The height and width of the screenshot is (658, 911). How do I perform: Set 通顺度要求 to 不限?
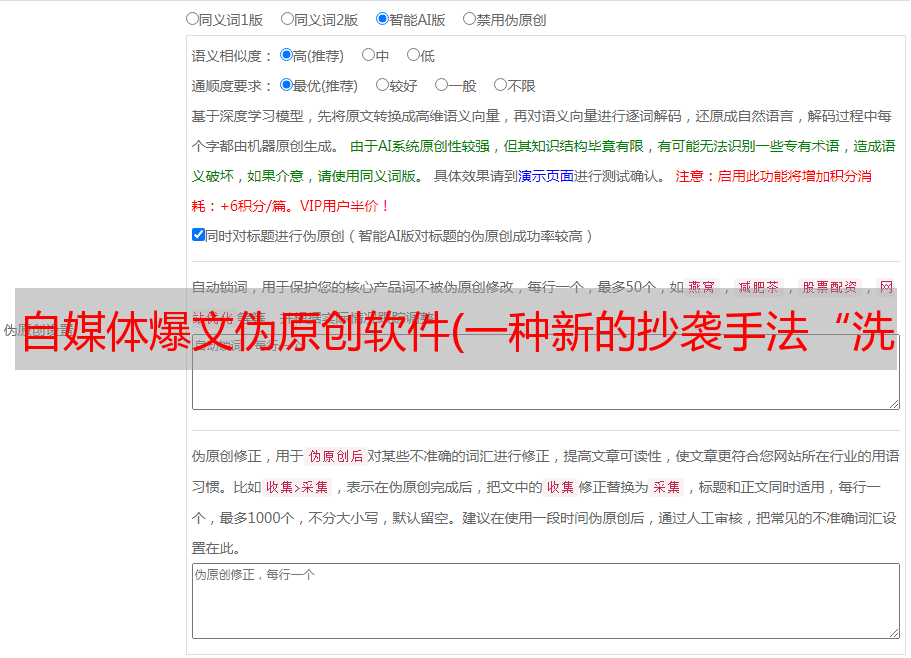pyautogui.click(x=500, y=85)
